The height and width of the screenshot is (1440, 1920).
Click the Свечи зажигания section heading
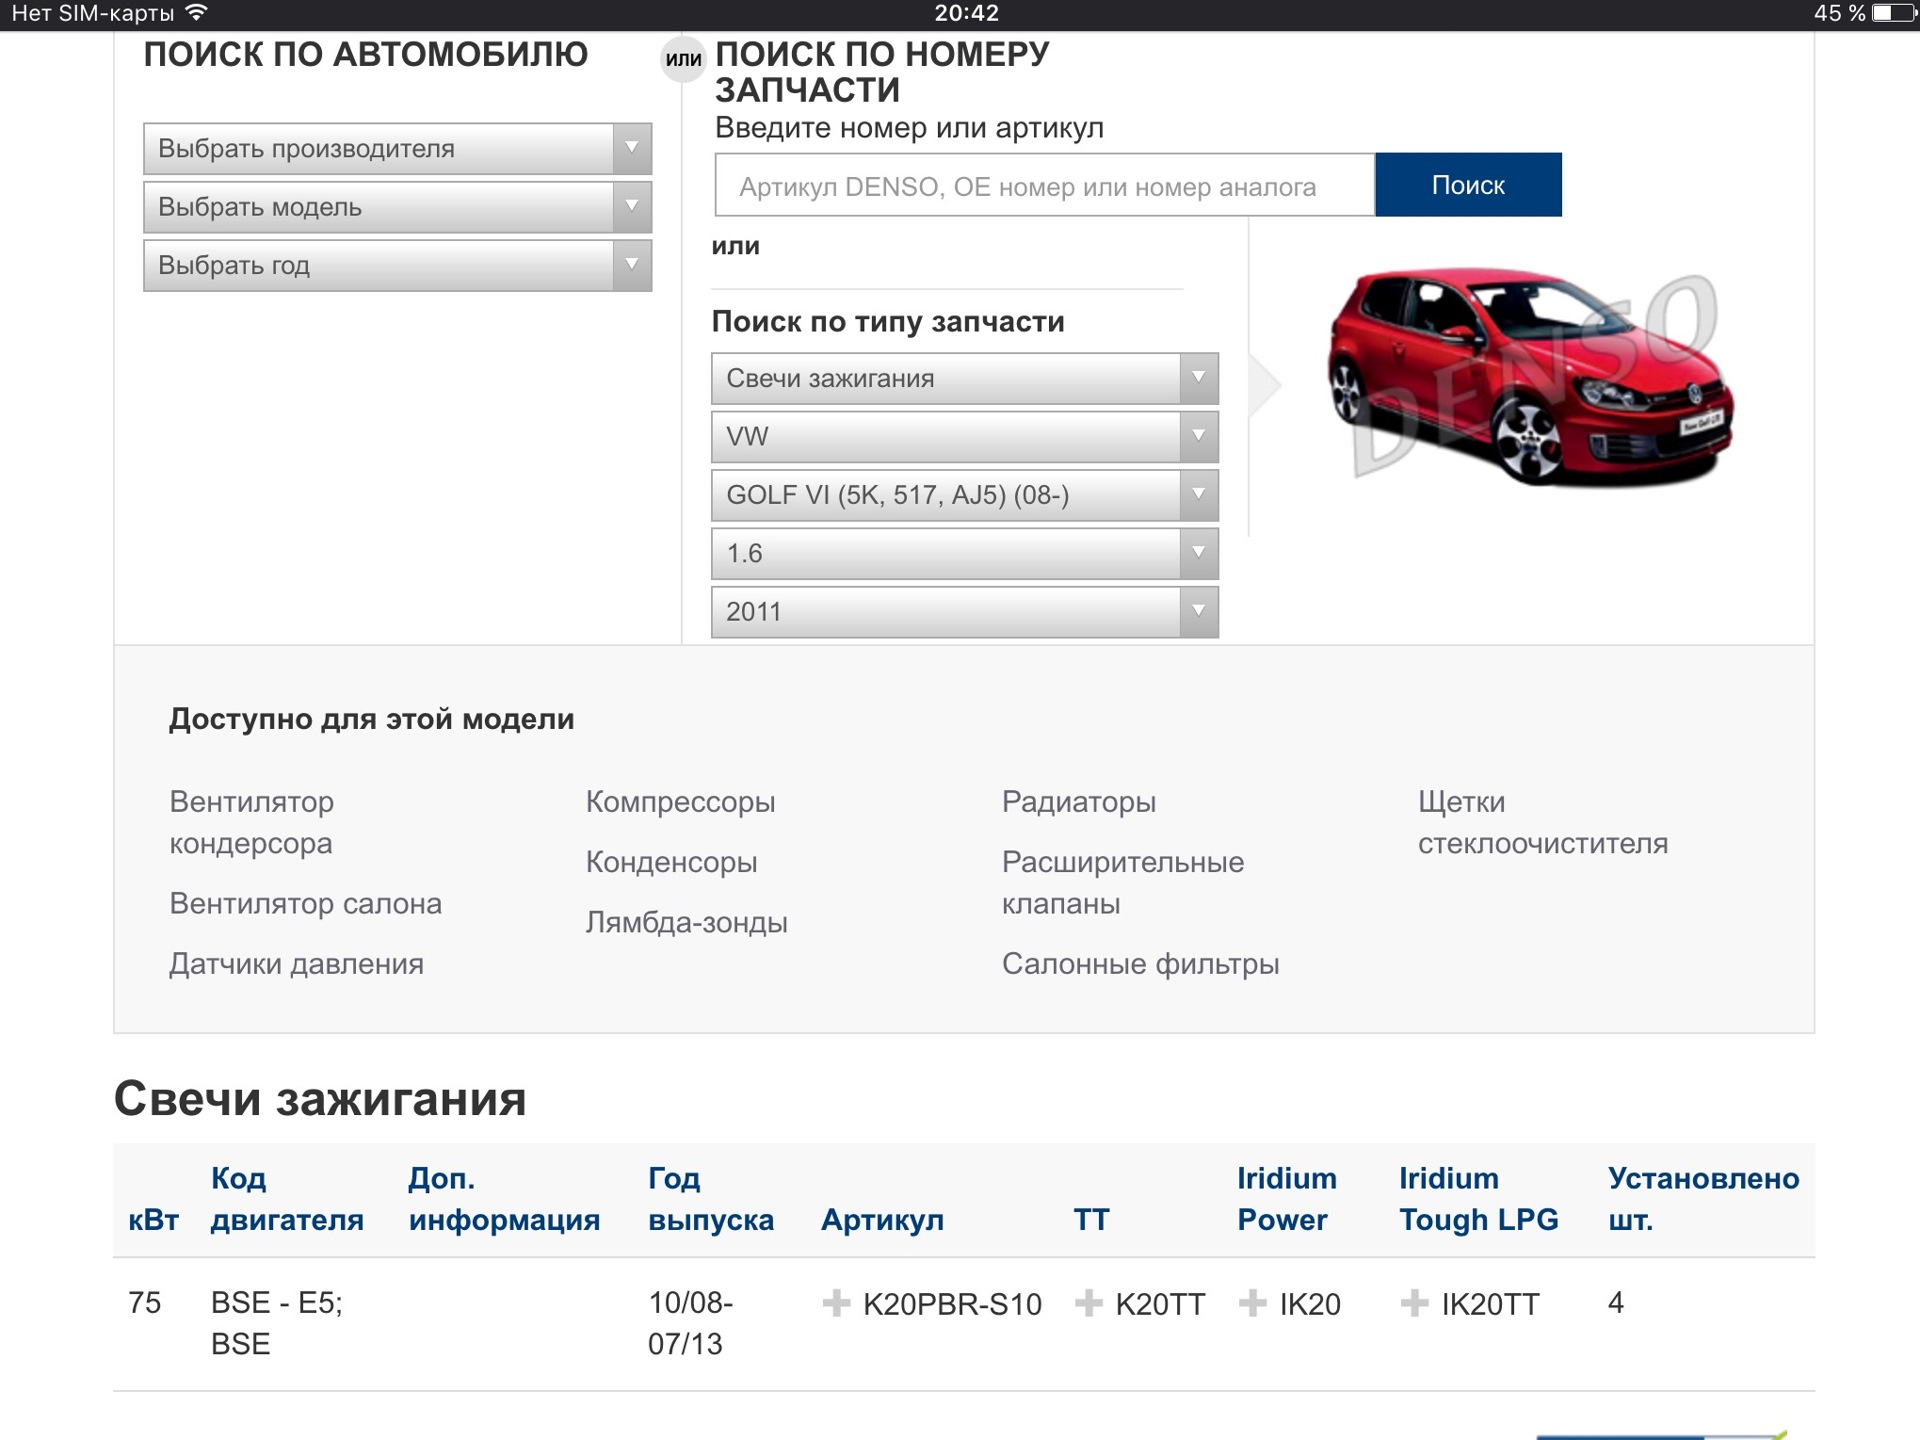coord(320,1099)
